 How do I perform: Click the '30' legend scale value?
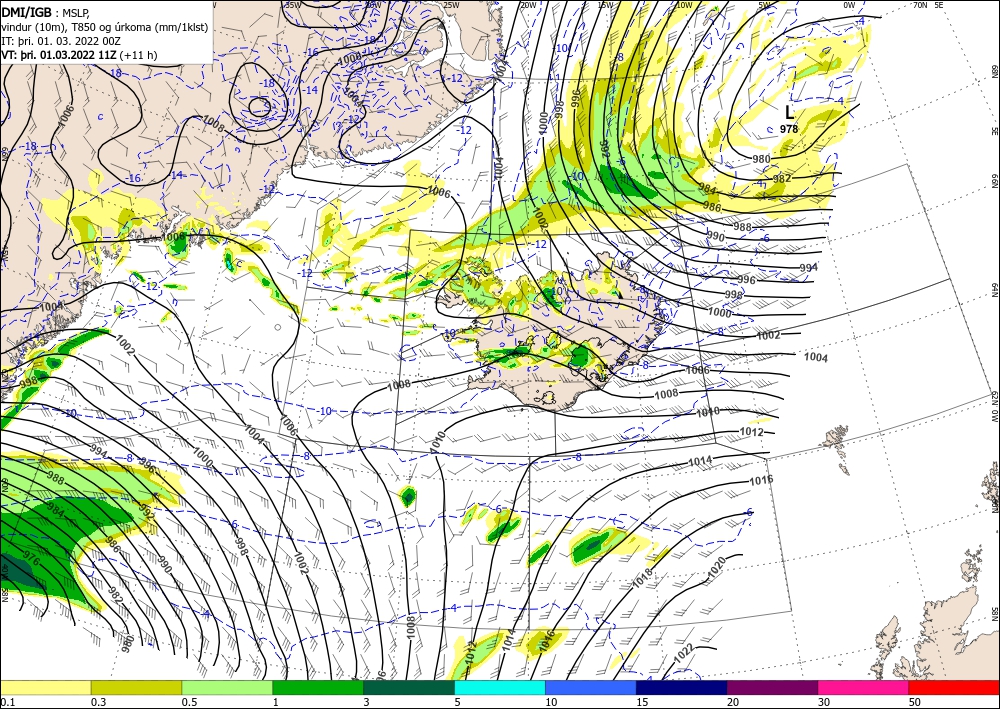click(x=823, y=702)
